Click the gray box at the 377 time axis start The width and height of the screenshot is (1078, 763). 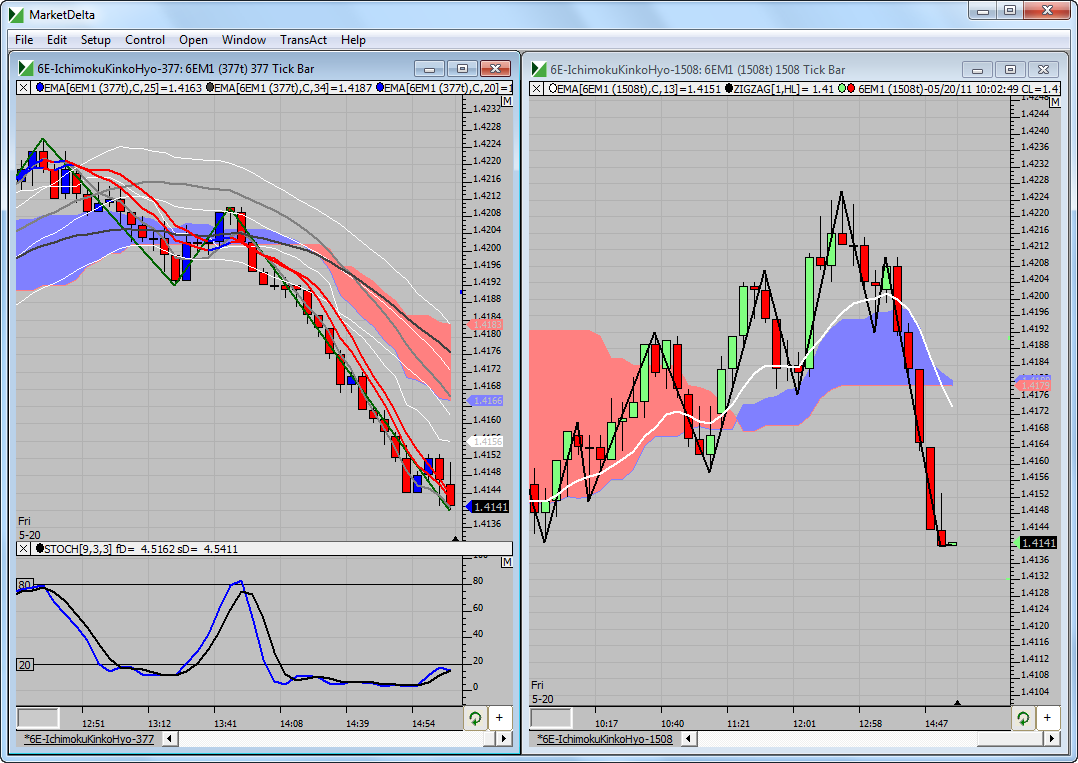pyautogui.click(x=38, y=718)
